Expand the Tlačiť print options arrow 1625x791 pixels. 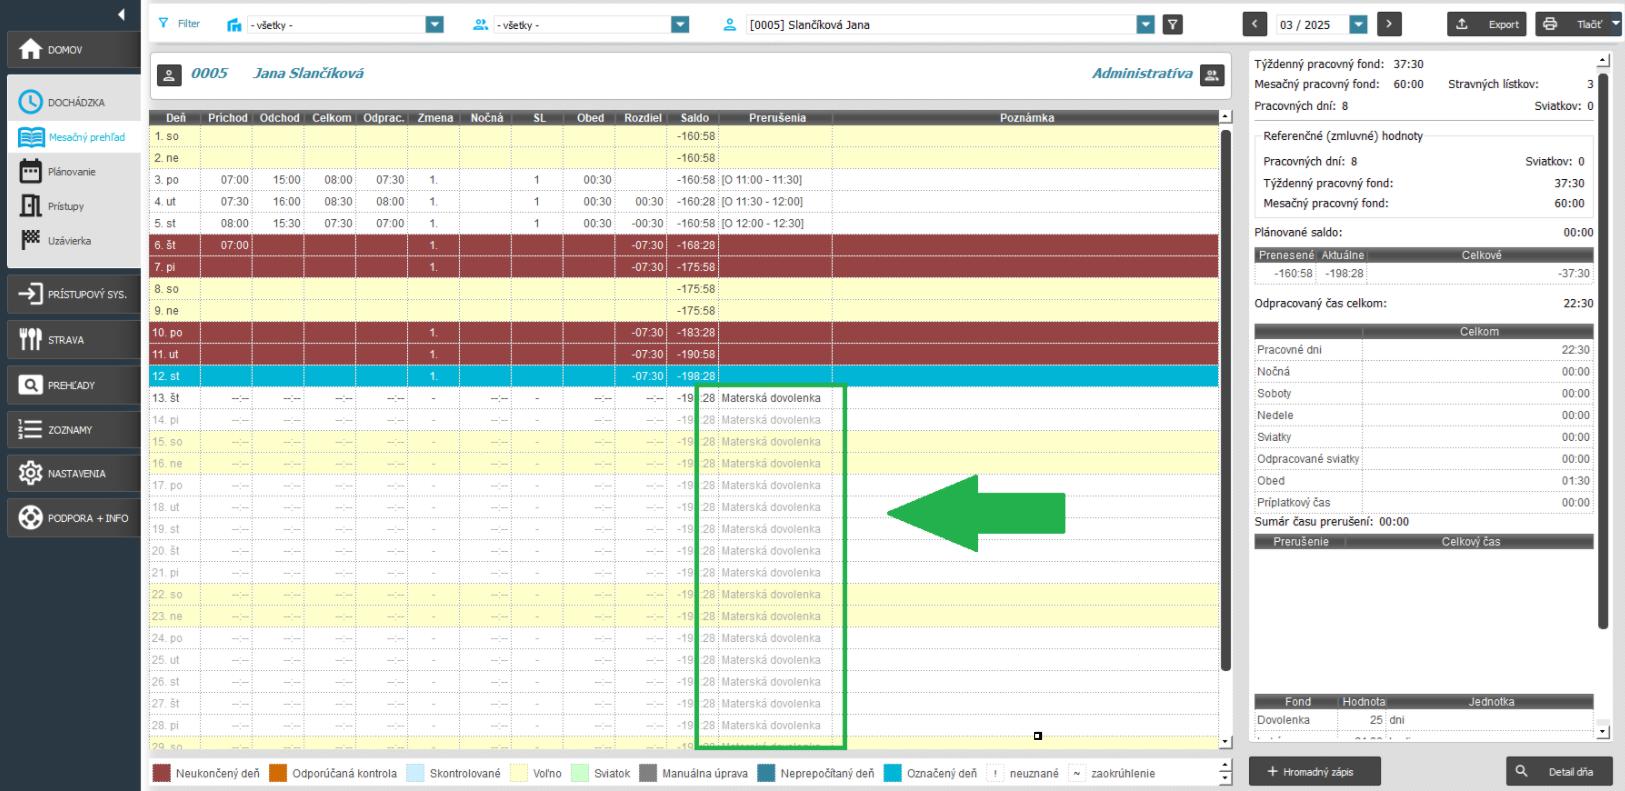click(1616, 24)
